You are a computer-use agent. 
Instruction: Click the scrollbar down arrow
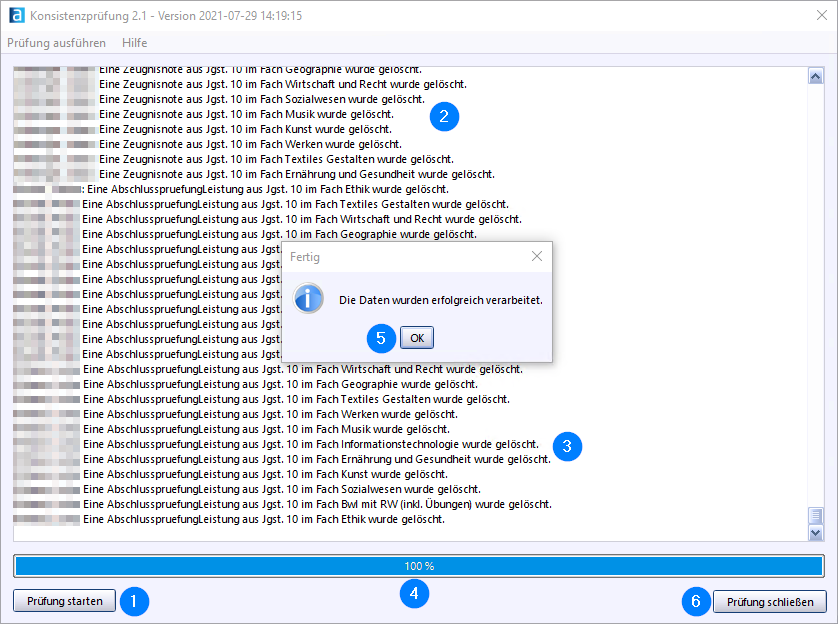point(816,533)
